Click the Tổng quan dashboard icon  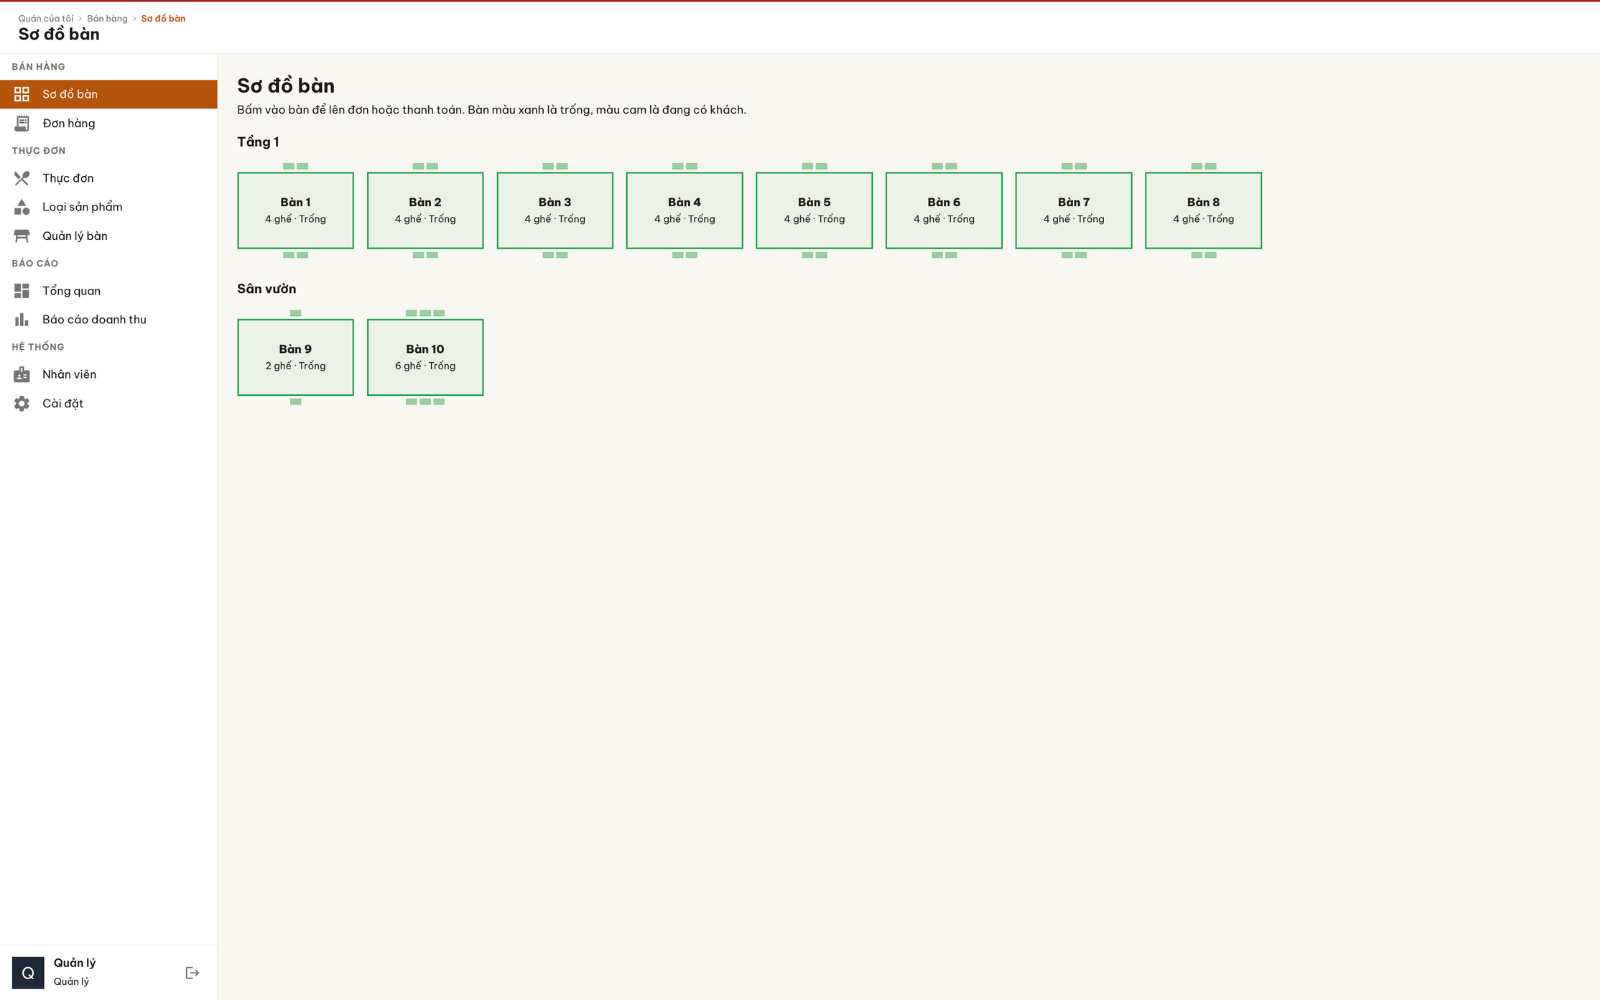[x=21, y=291]
